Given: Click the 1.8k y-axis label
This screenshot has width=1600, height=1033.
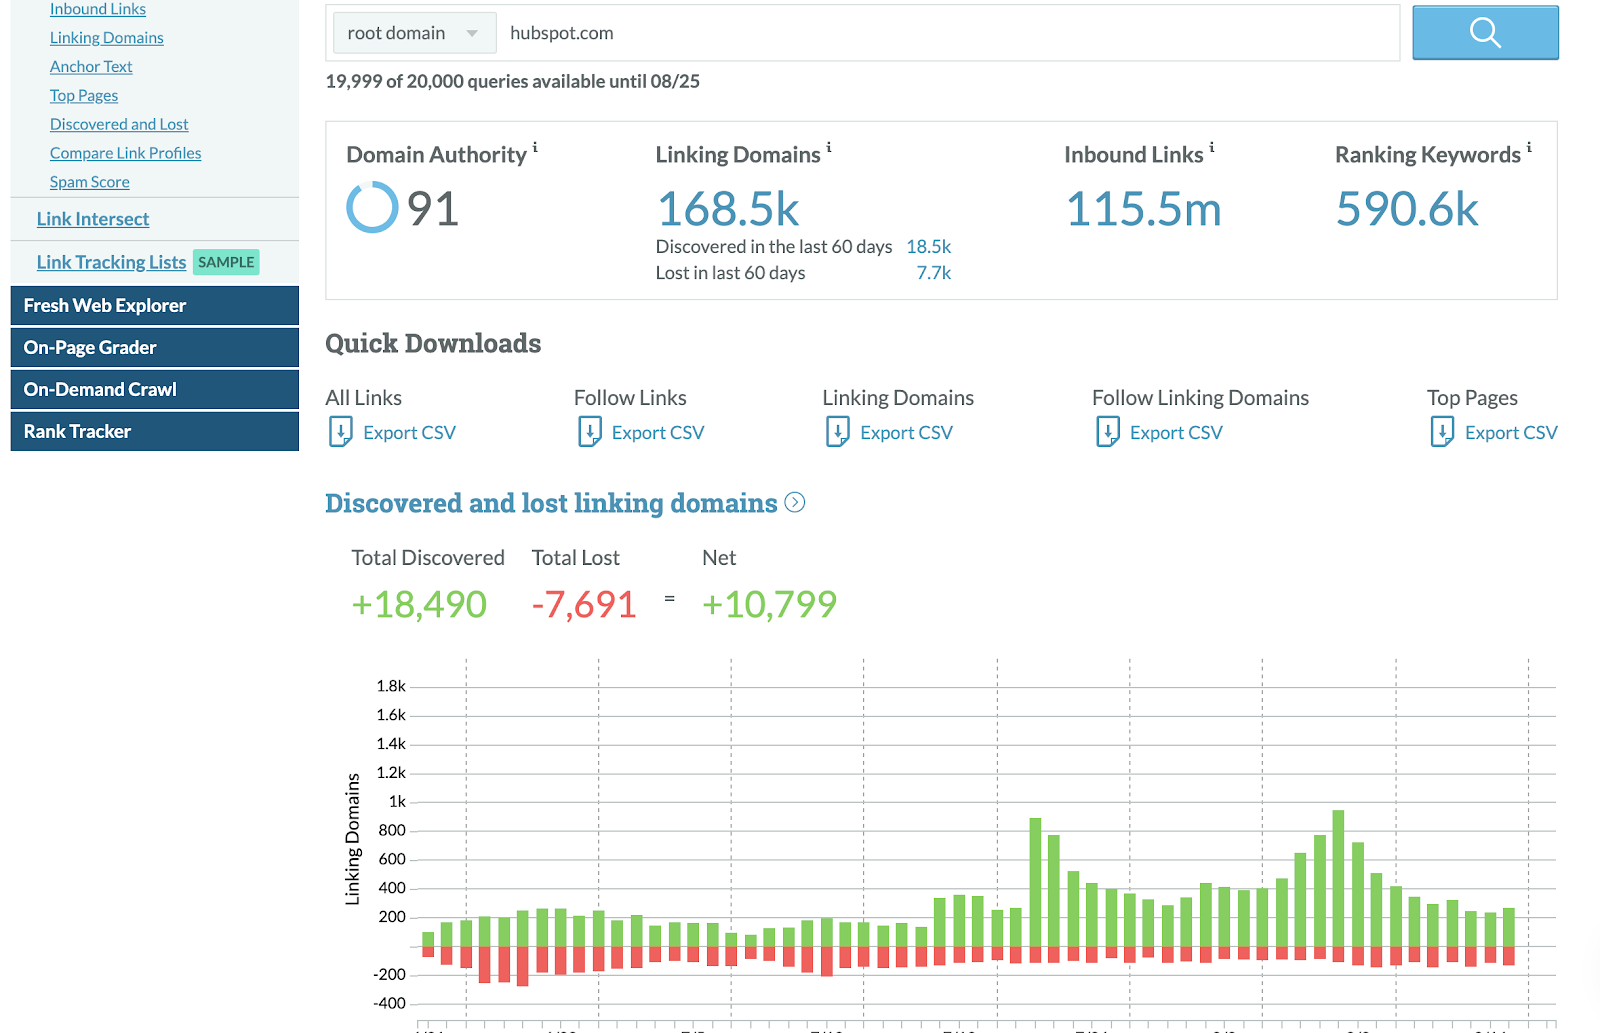Looking at the screenshot, I should tap(391, 686).
